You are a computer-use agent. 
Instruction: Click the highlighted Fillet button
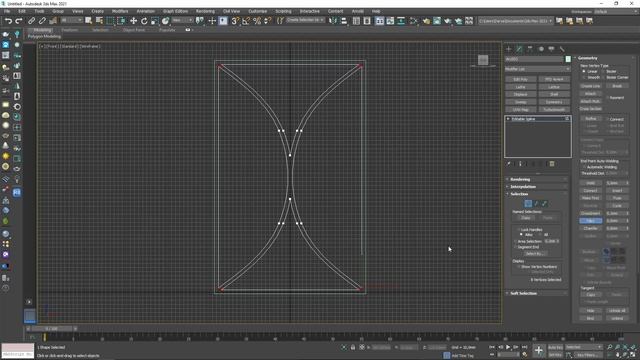[591, 221]
